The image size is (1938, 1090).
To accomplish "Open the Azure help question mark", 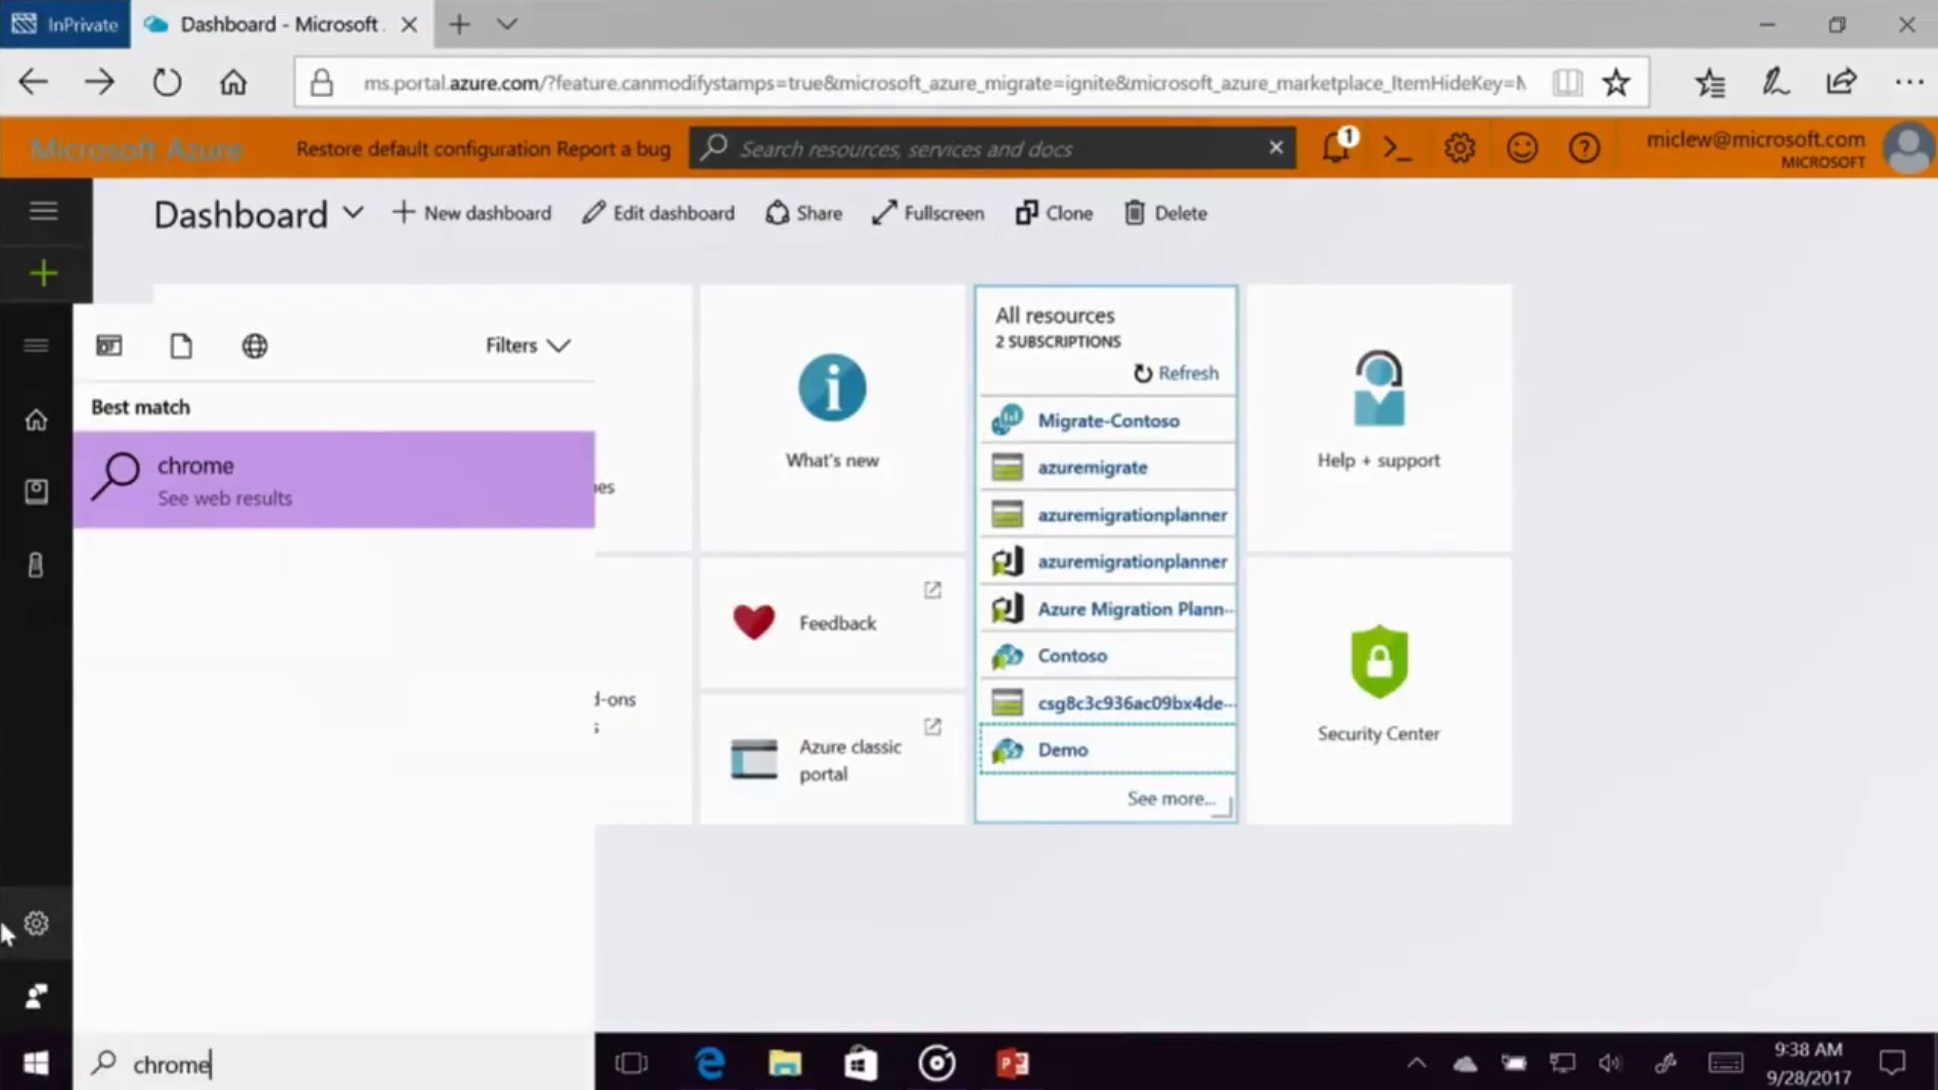I will pyautogui.click(x=1584, y=148).
